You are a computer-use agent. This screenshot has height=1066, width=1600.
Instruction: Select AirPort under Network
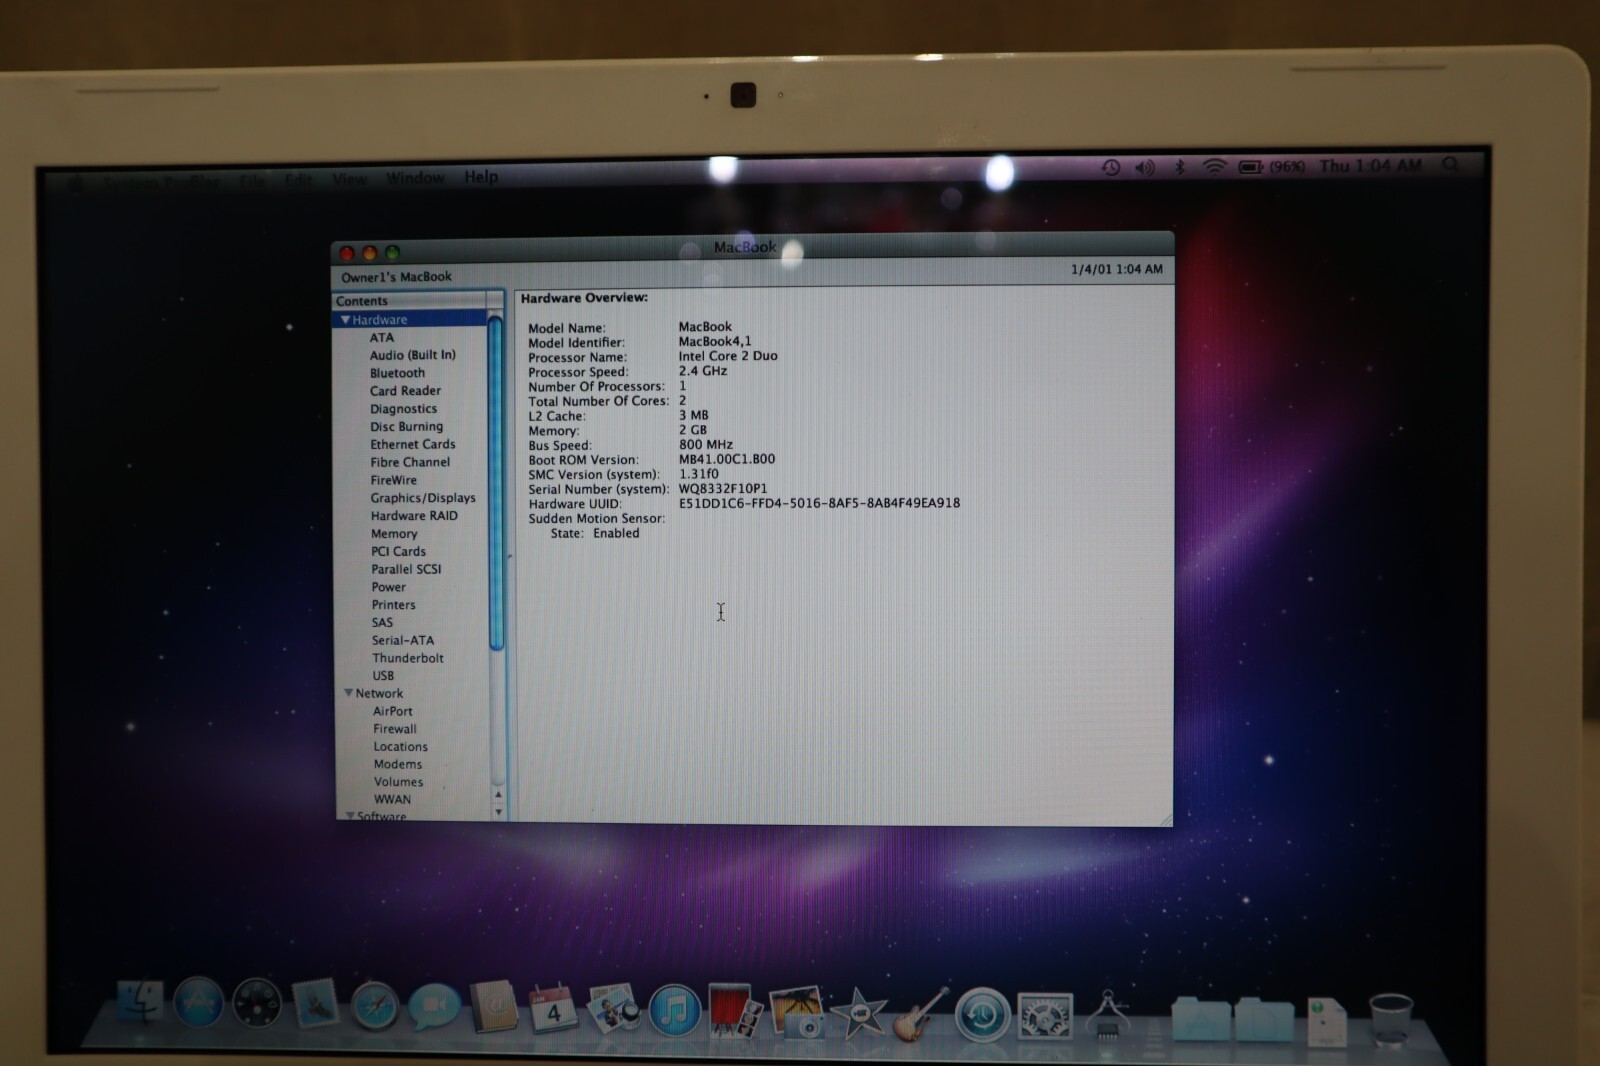[x=392, y=711]
